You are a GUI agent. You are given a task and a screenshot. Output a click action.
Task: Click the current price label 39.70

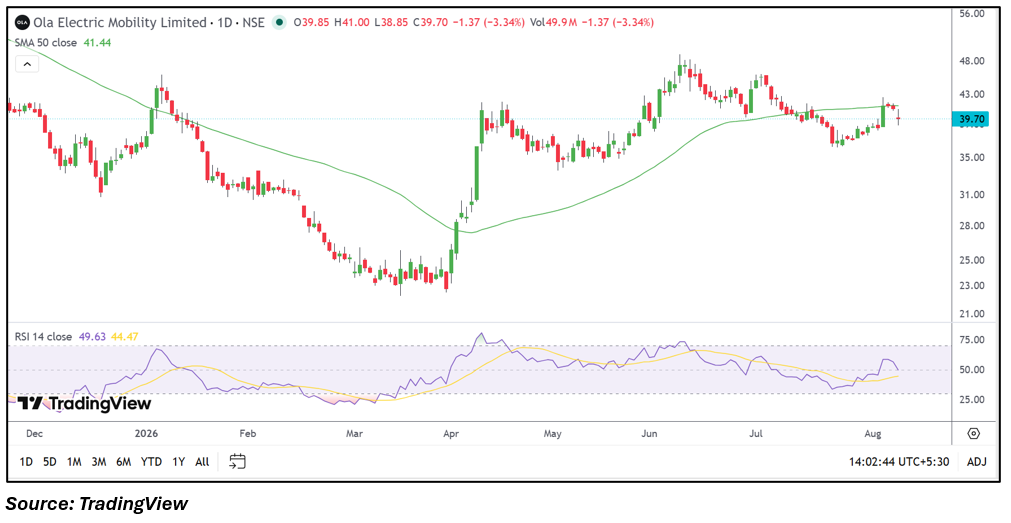tap(970, 119)
